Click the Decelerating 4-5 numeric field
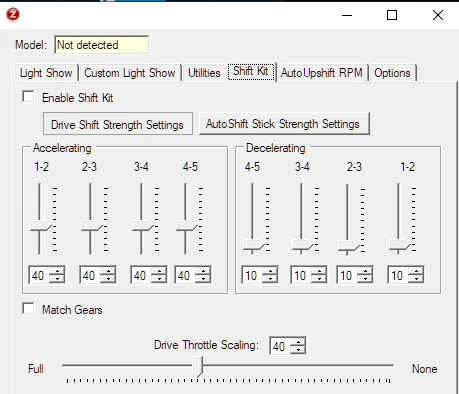Image resolution: width=459 pixels, height=394 pixels. pyautogui.click(x=252, y=275)
